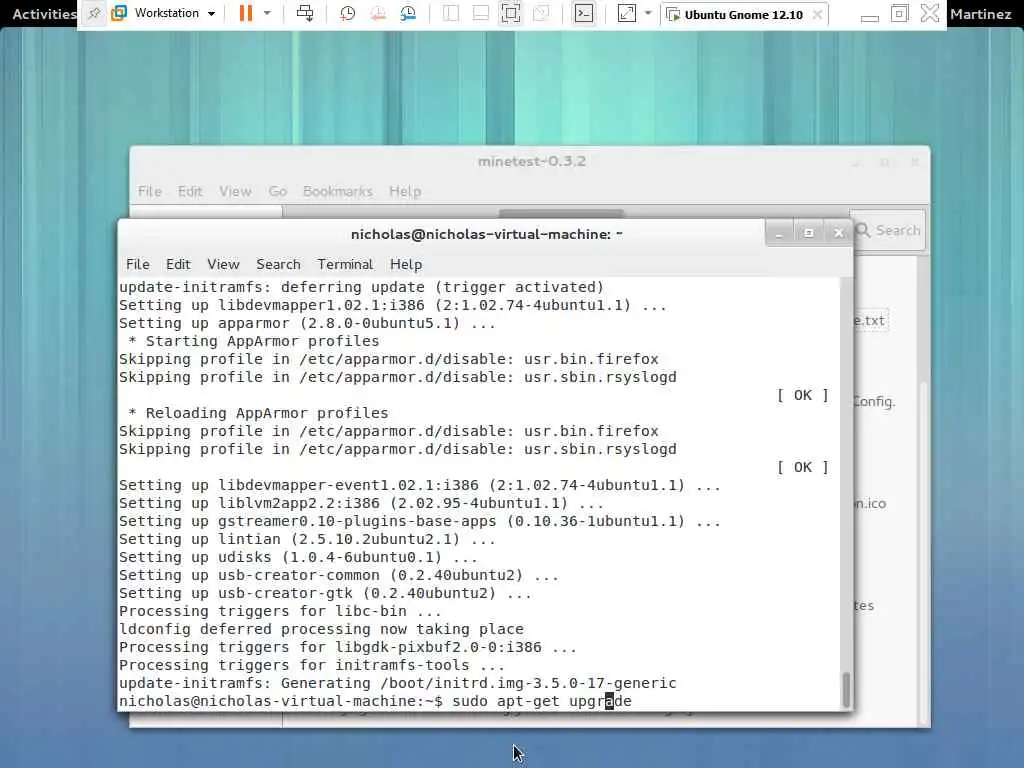Expand the power options dropdown arrow
The image size is (1024, 768).
tap(267, 13)
